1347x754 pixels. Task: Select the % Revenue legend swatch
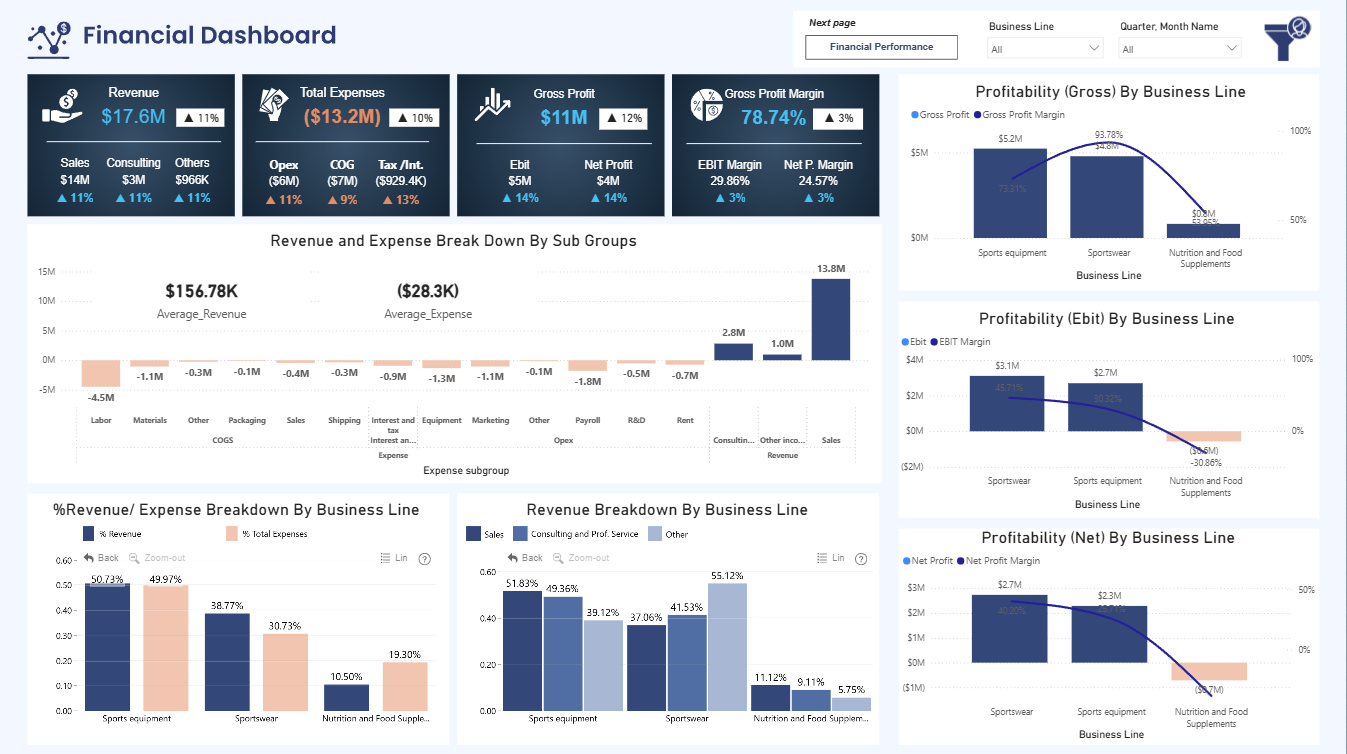[x=89, y=534]
